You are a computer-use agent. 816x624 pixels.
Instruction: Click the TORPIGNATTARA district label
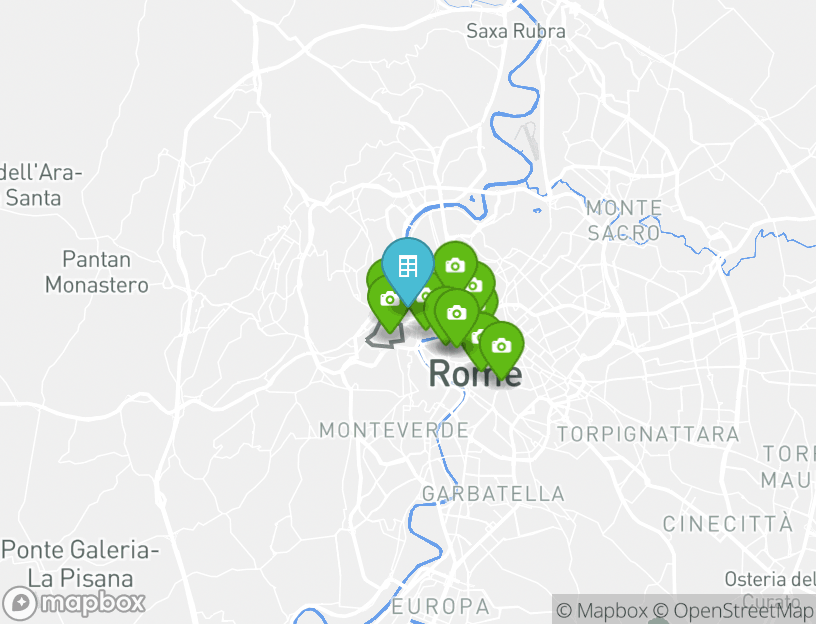pyautogui.click(x=648, y=434)
